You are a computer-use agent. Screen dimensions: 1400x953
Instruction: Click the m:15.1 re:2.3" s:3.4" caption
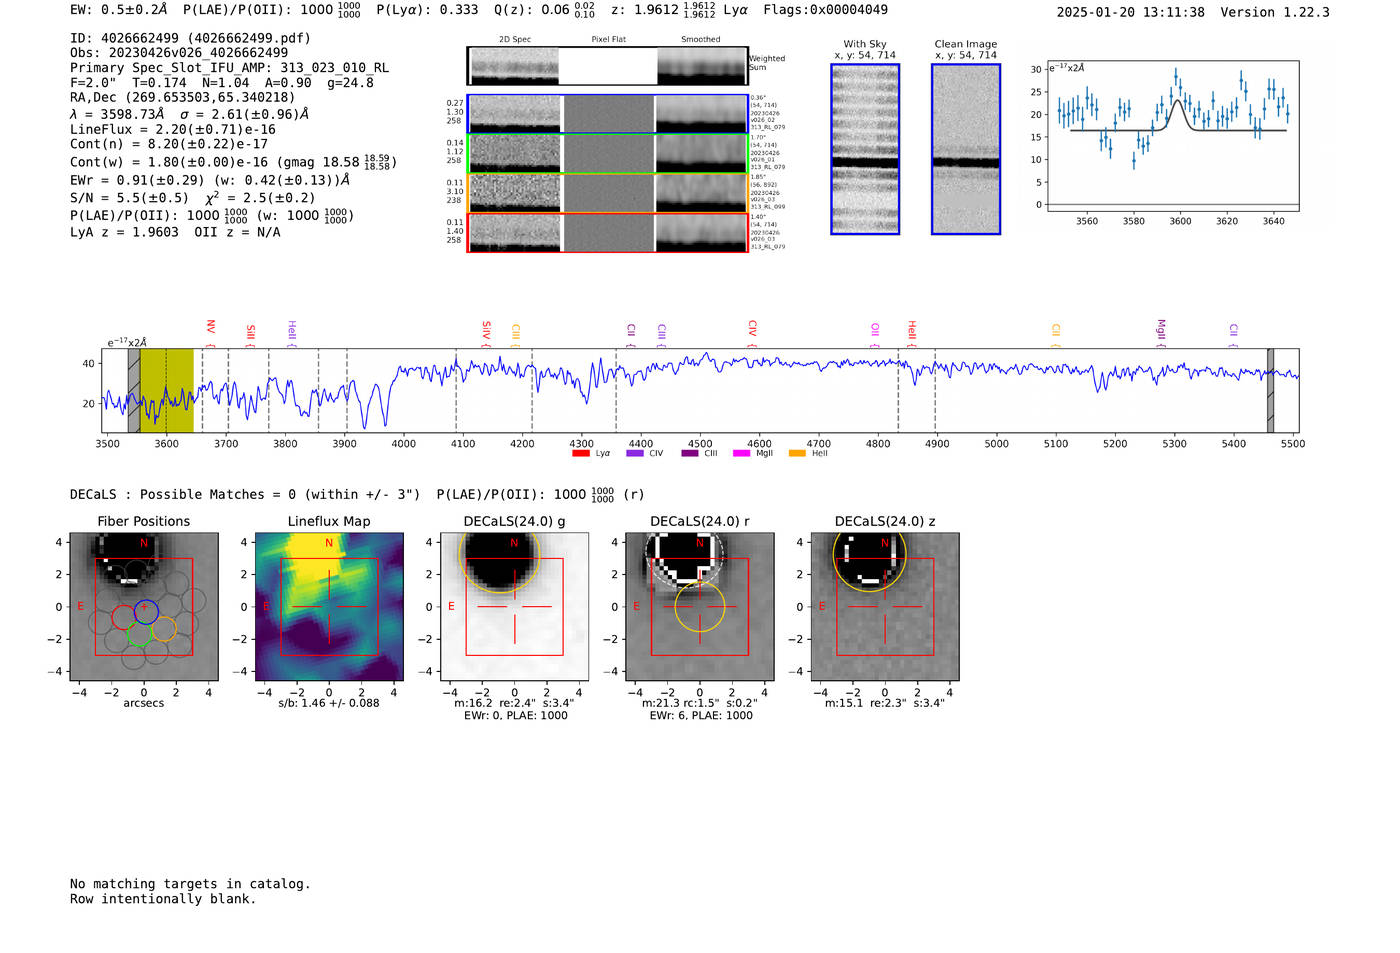point(885,703)
